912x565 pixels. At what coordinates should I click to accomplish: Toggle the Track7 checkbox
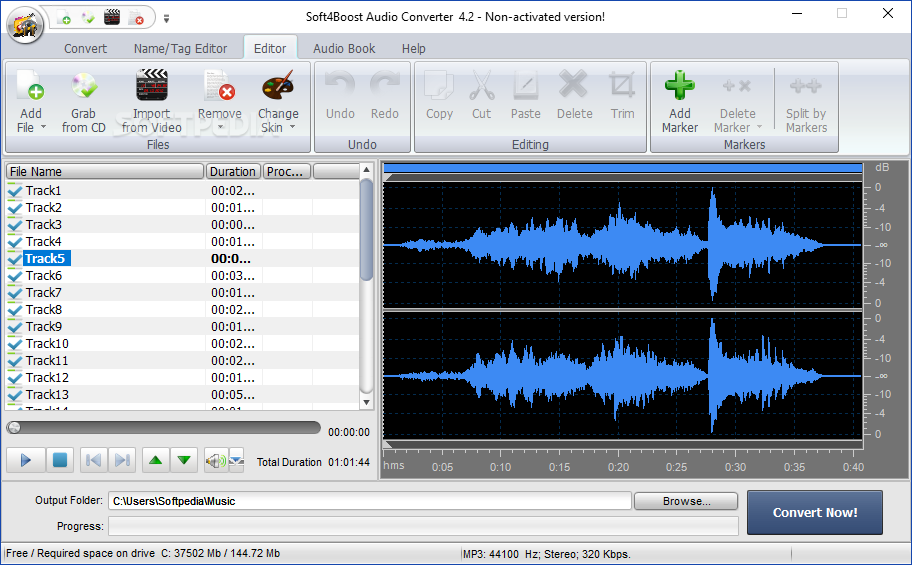(x=15, y=293)
